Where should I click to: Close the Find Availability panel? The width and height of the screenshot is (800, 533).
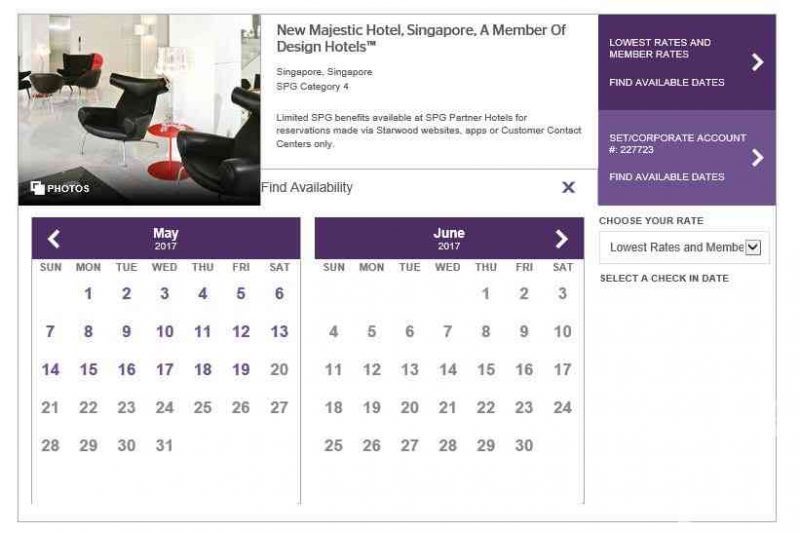(x=568, y=187)
